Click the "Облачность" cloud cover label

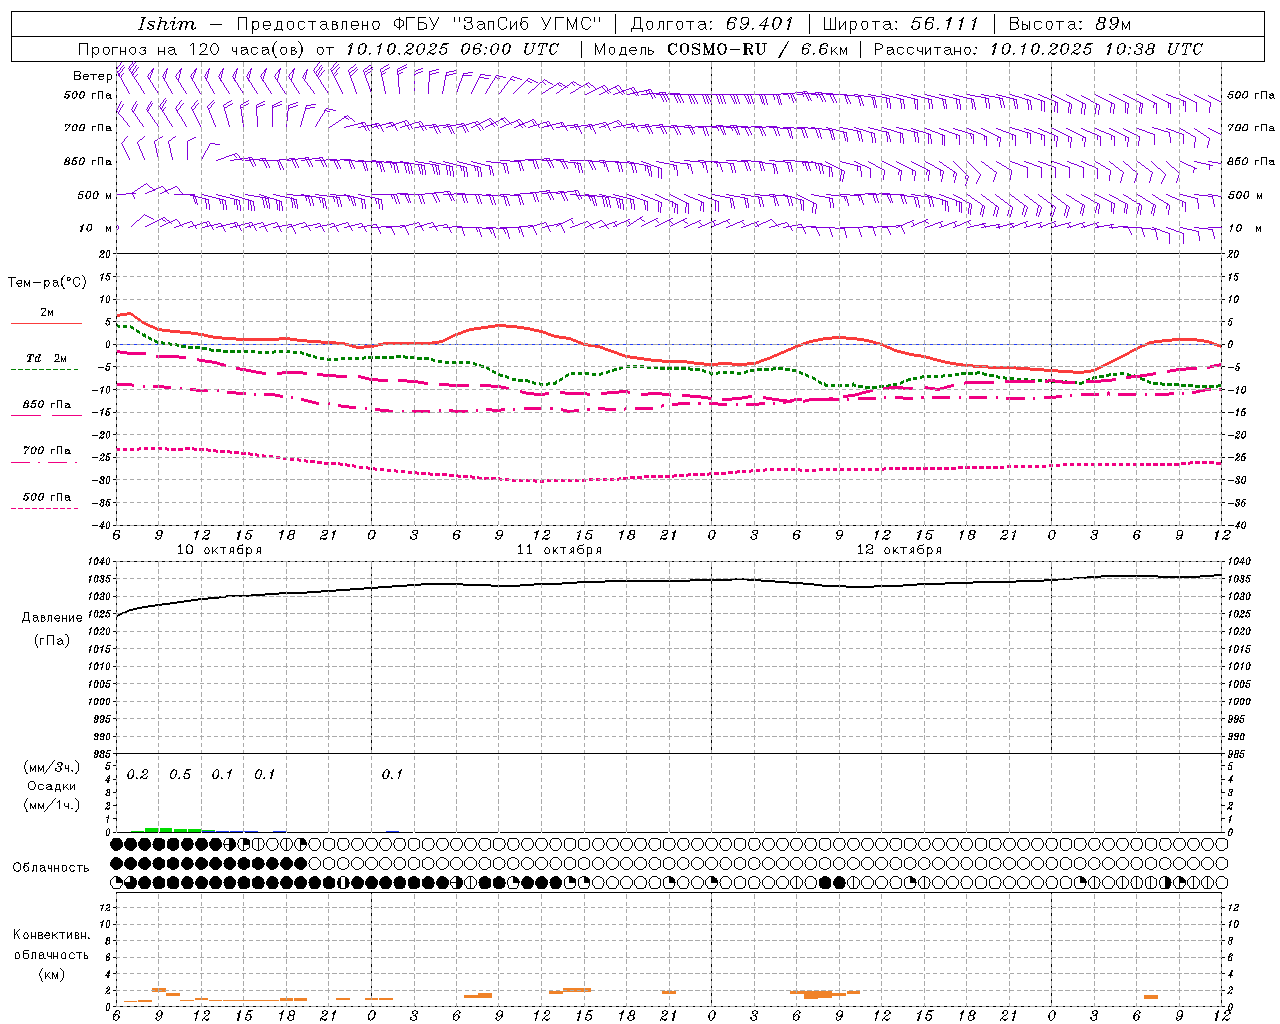click(x=51, y=868)
